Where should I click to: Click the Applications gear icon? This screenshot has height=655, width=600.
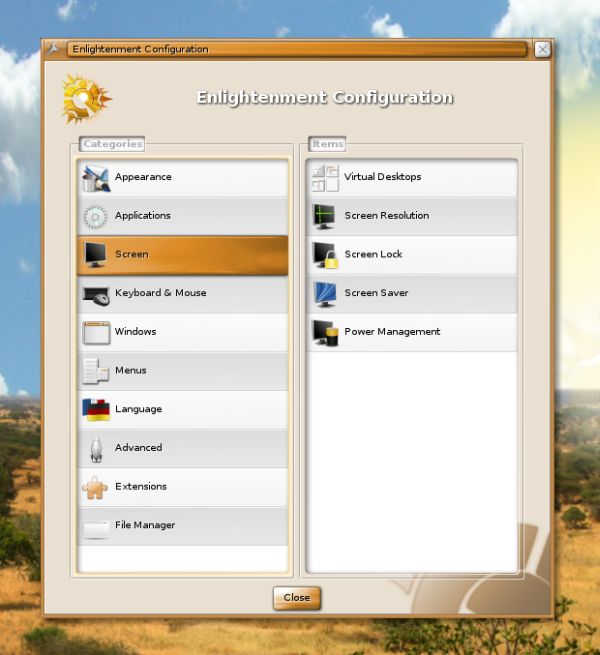tap(95, 217)
